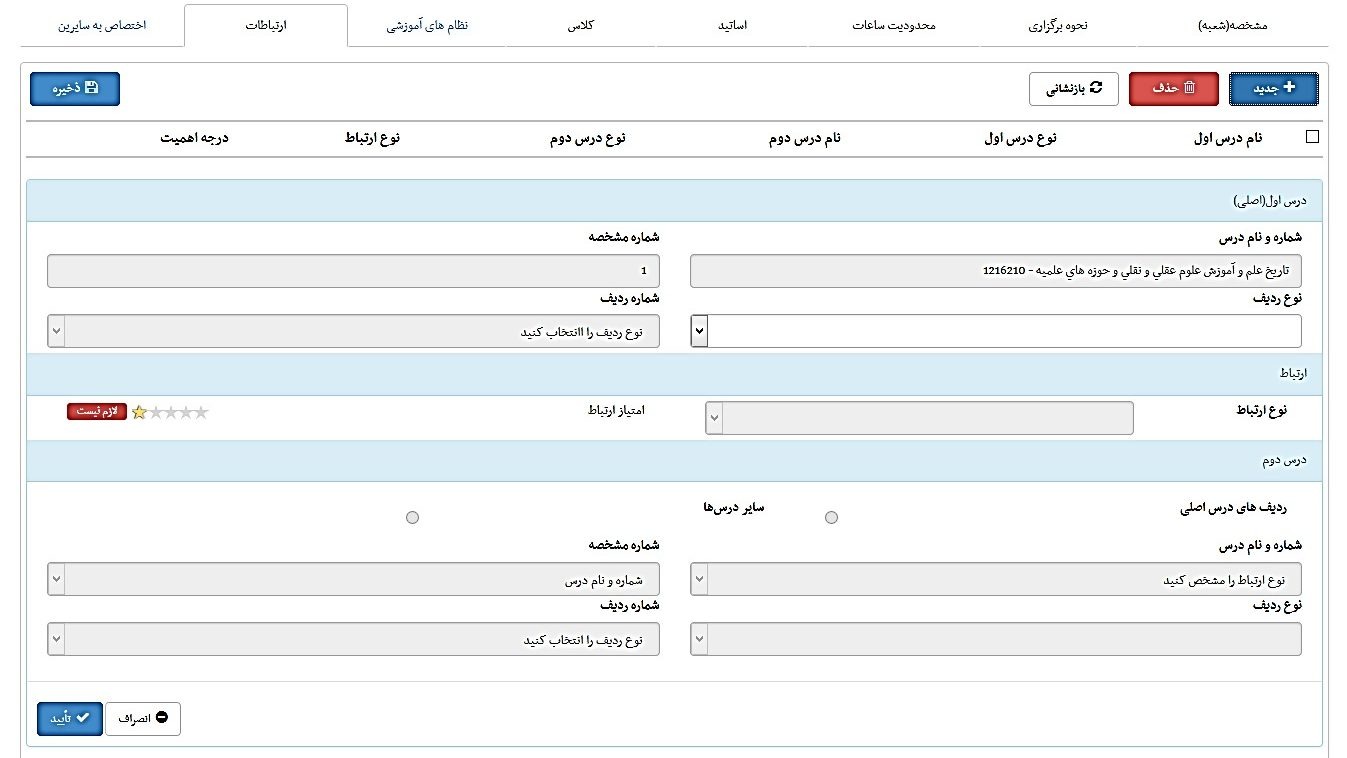Click the نام درس دوم column header
The height and width of the screenshot is (758, 1347).
pyautogui.click(x=804, y=138)
